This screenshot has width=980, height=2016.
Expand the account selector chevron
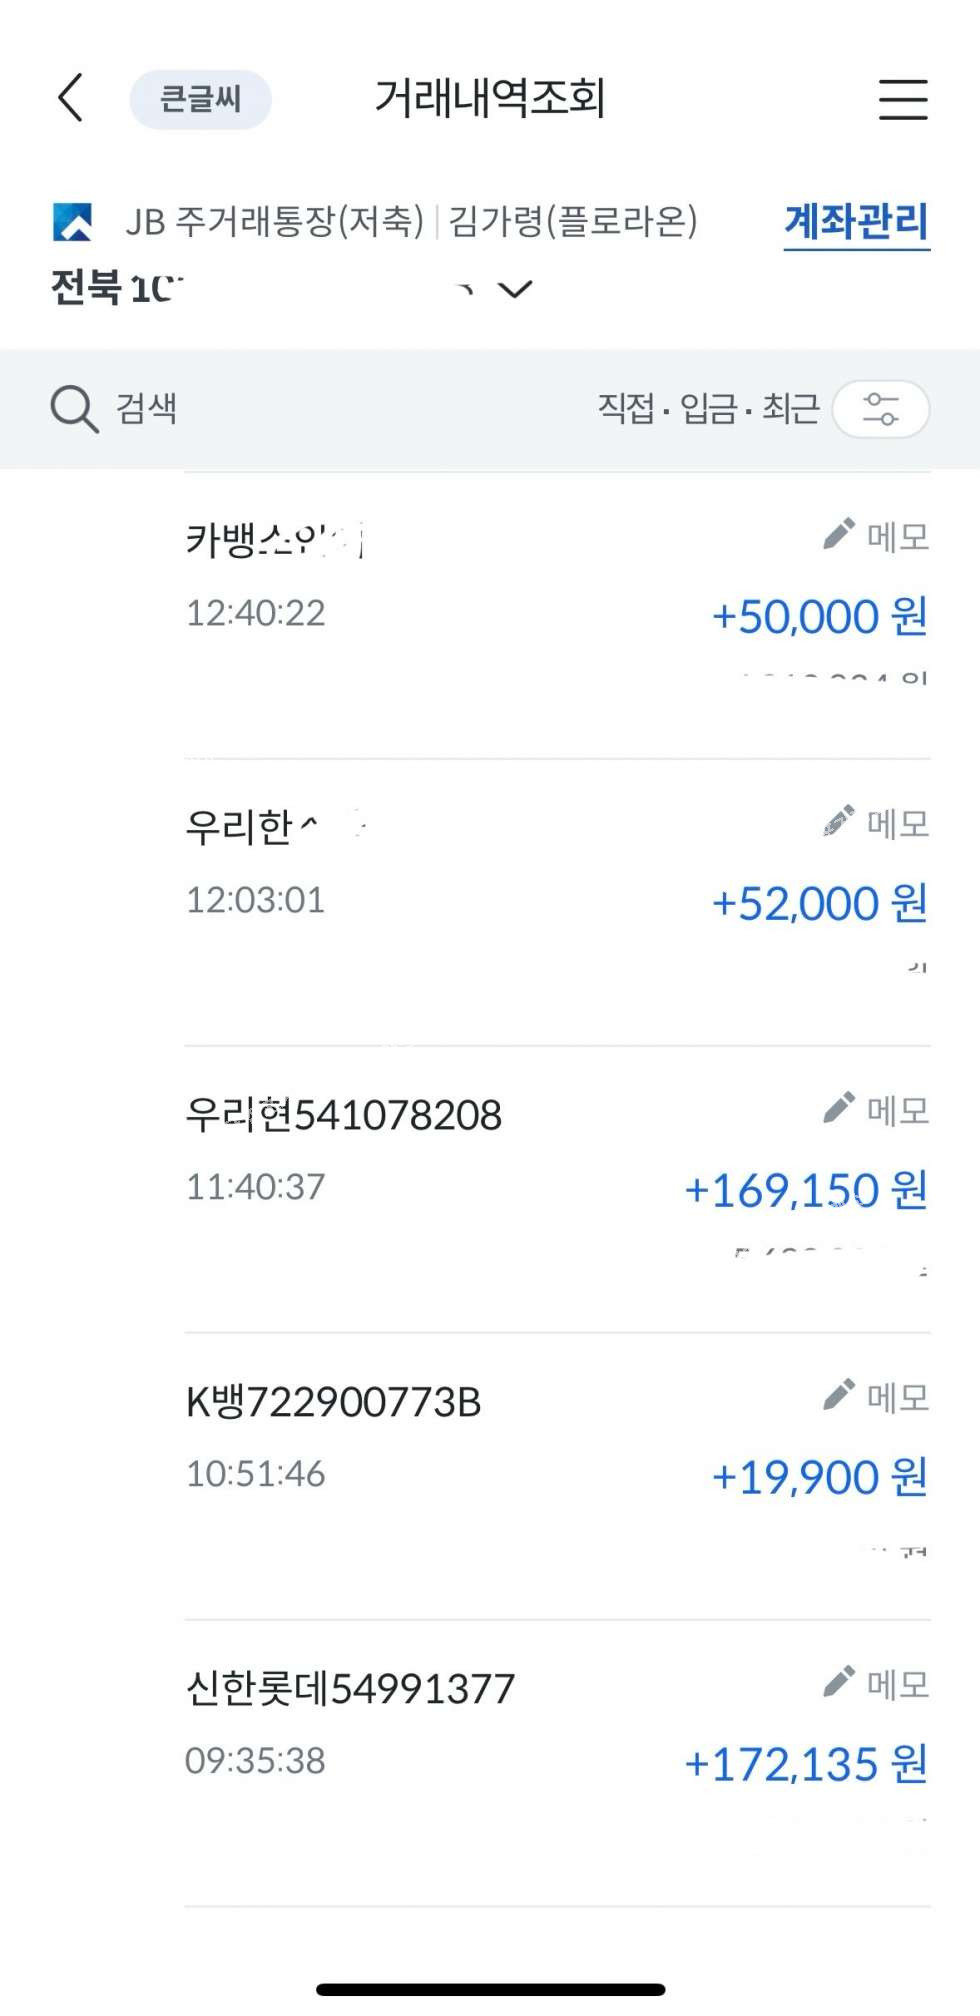coord(515,290)
